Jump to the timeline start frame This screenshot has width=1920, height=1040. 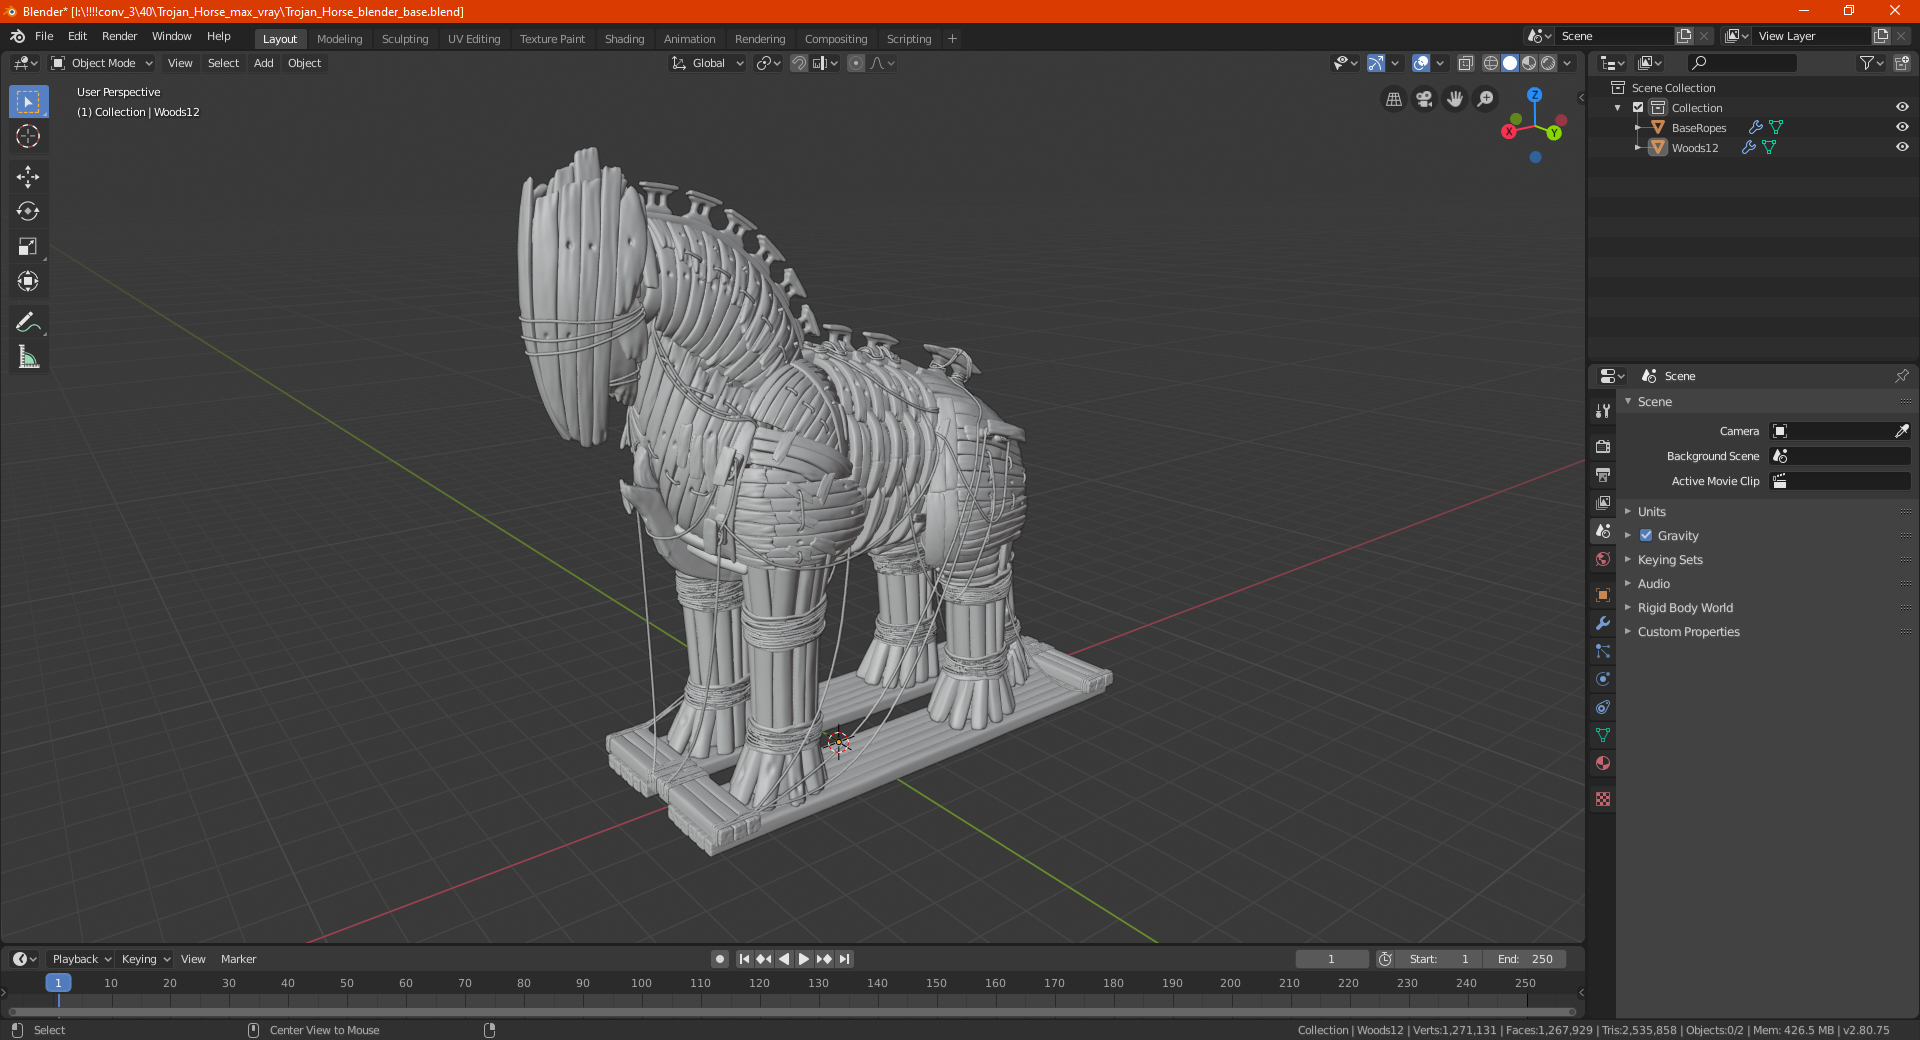point(744,959)
